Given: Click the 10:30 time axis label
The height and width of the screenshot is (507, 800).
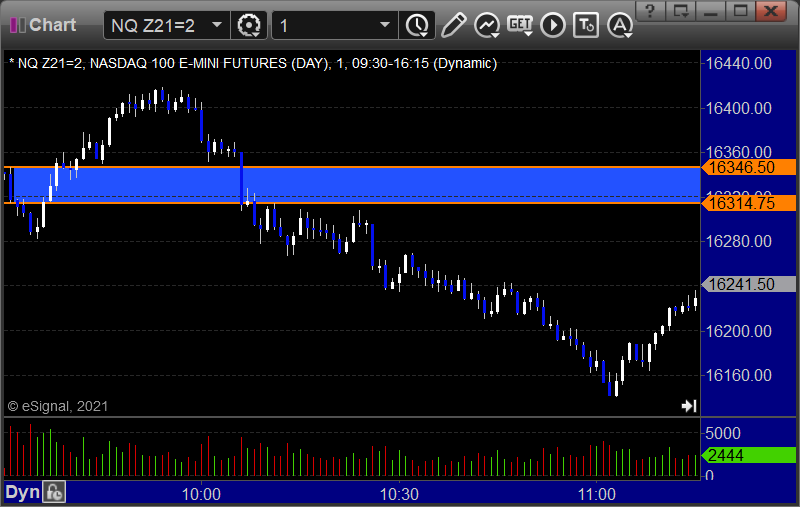Looking at the screenshot, I should pos(399,494).
